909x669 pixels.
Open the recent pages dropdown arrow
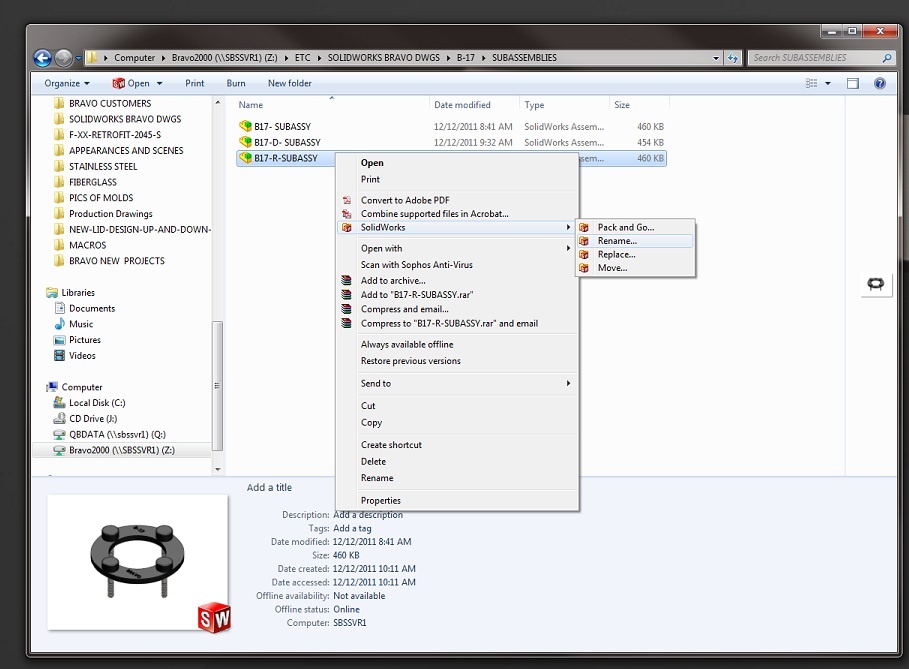pyautogui.click(x=78, y=58)
